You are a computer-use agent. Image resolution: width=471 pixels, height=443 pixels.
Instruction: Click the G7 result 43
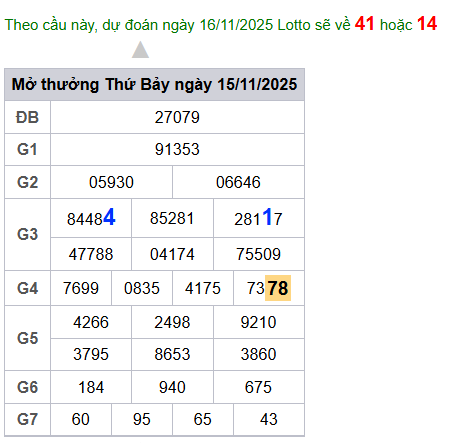[269, 419]
